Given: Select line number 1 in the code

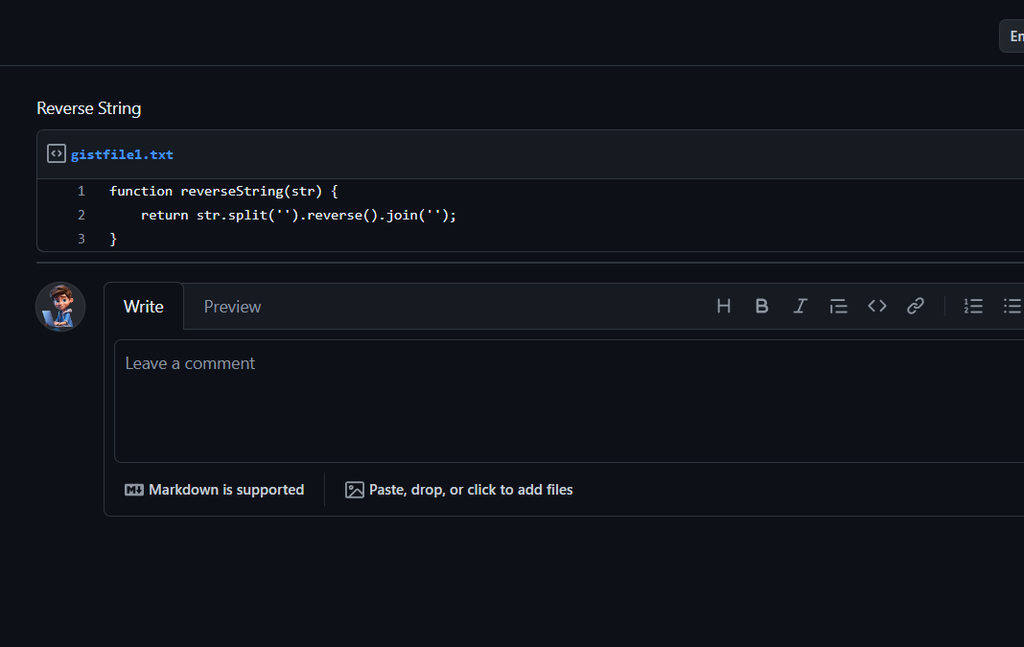Looking at the screenshot, I should tap(81, 191).
